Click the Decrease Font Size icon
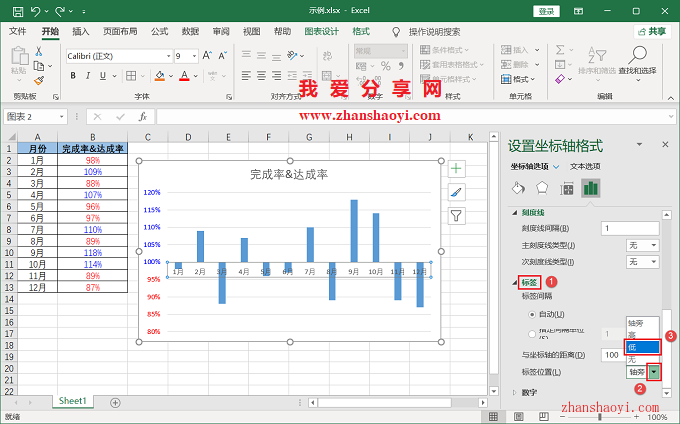The height and width of the screenshot is (424, 680). (x=222, y=55)
